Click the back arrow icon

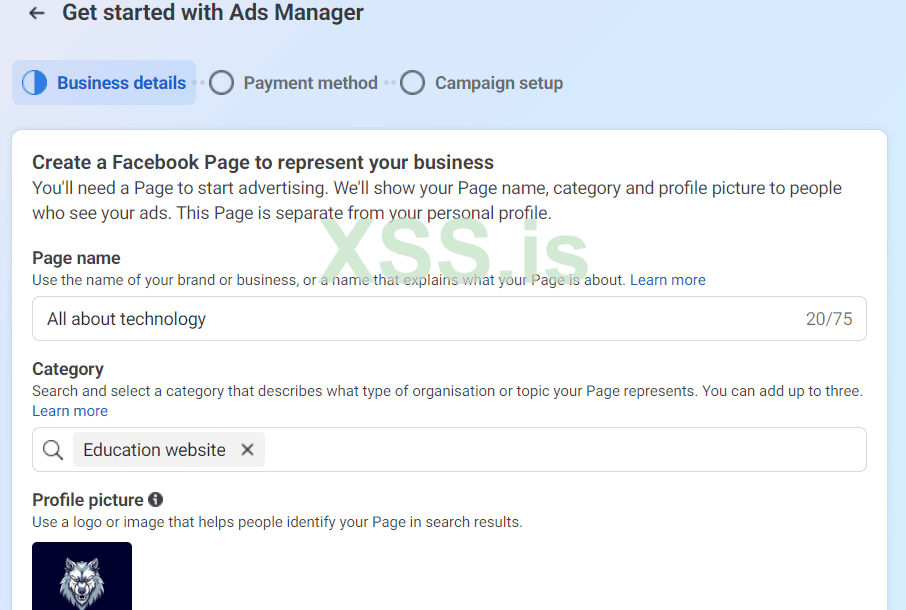[37, 13]
